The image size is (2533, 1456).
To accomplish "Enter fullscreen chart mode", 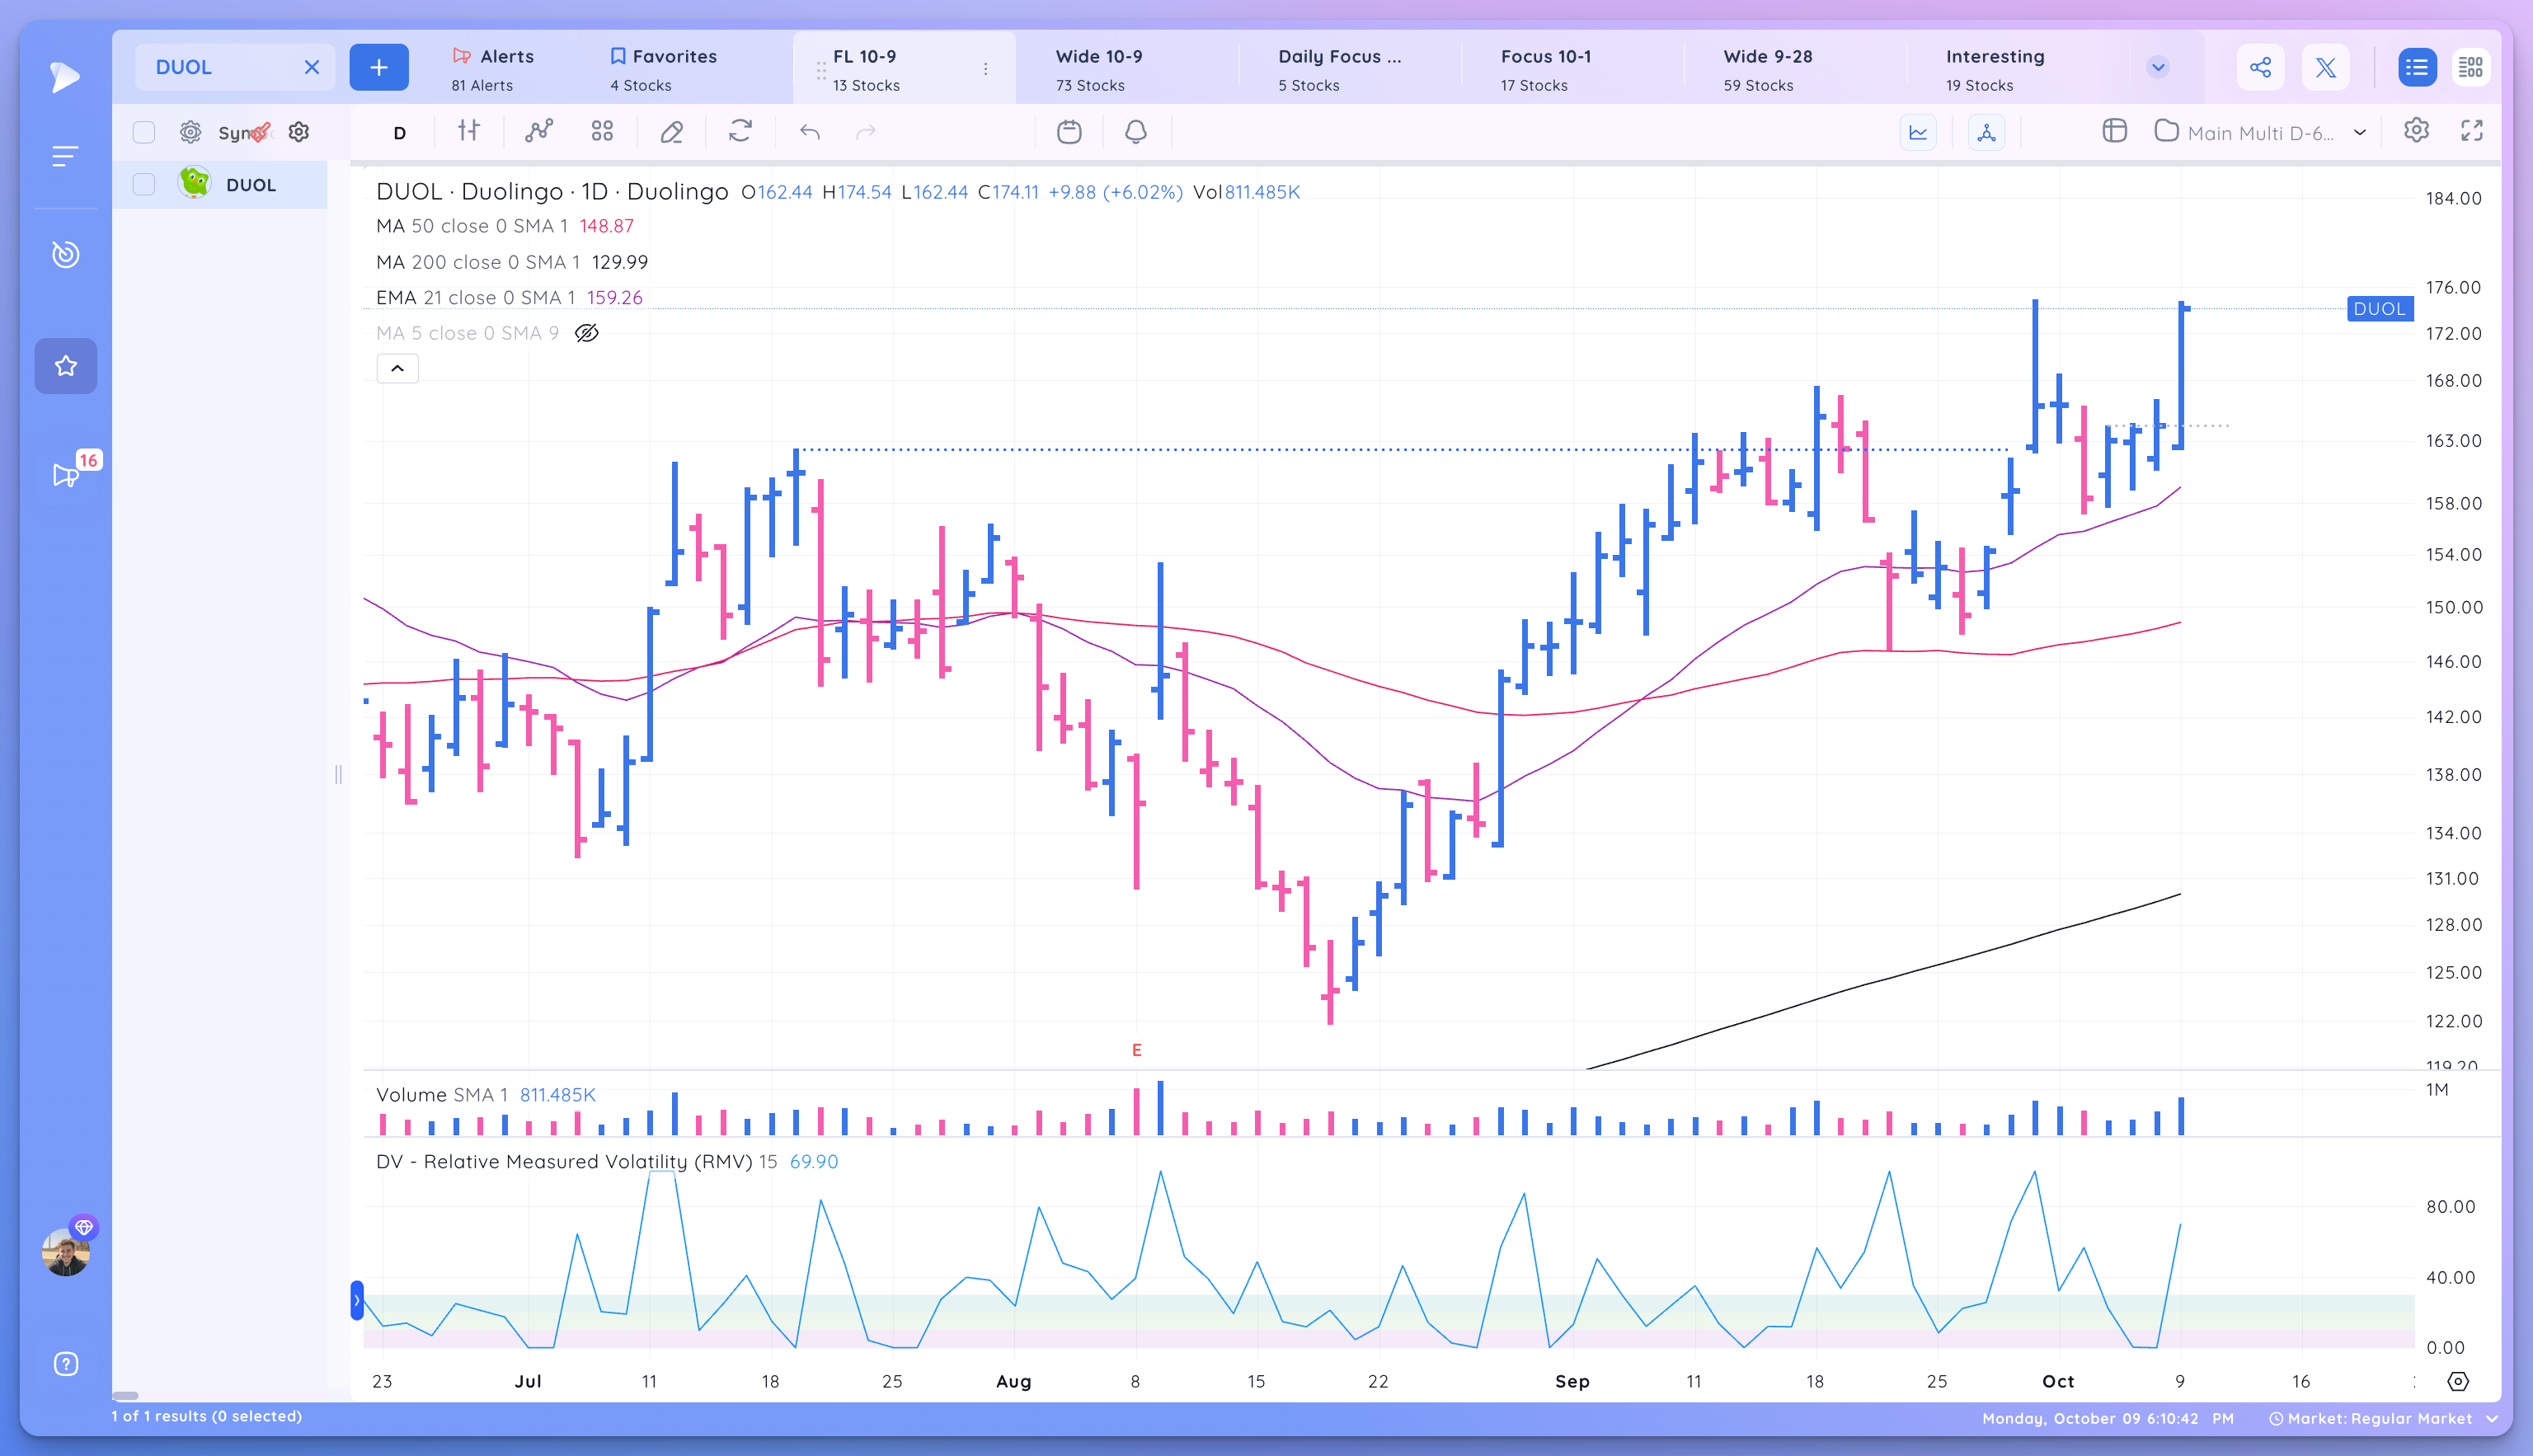I will [2472, 131].
